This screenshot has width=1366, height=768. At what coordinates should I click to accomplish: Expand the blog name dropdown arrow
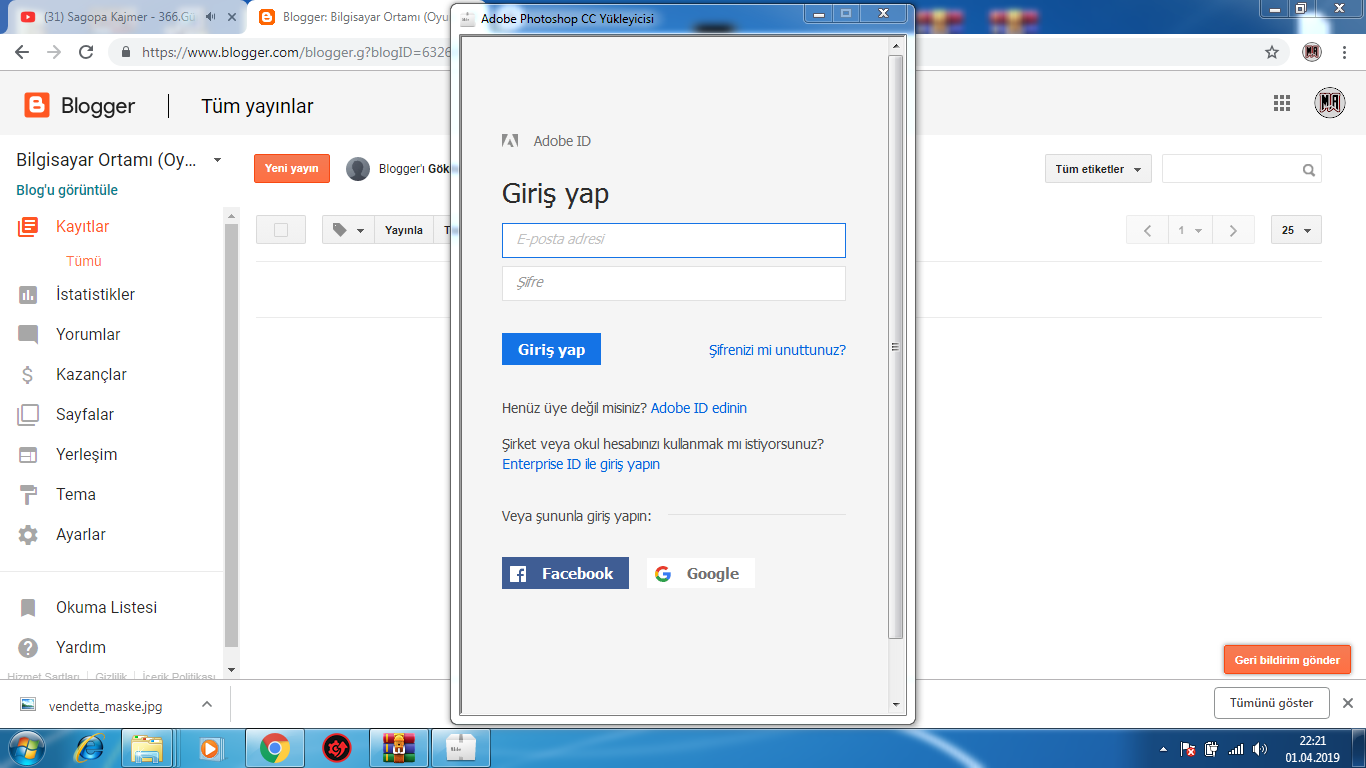pyautogui.click(x=217, y=160)
